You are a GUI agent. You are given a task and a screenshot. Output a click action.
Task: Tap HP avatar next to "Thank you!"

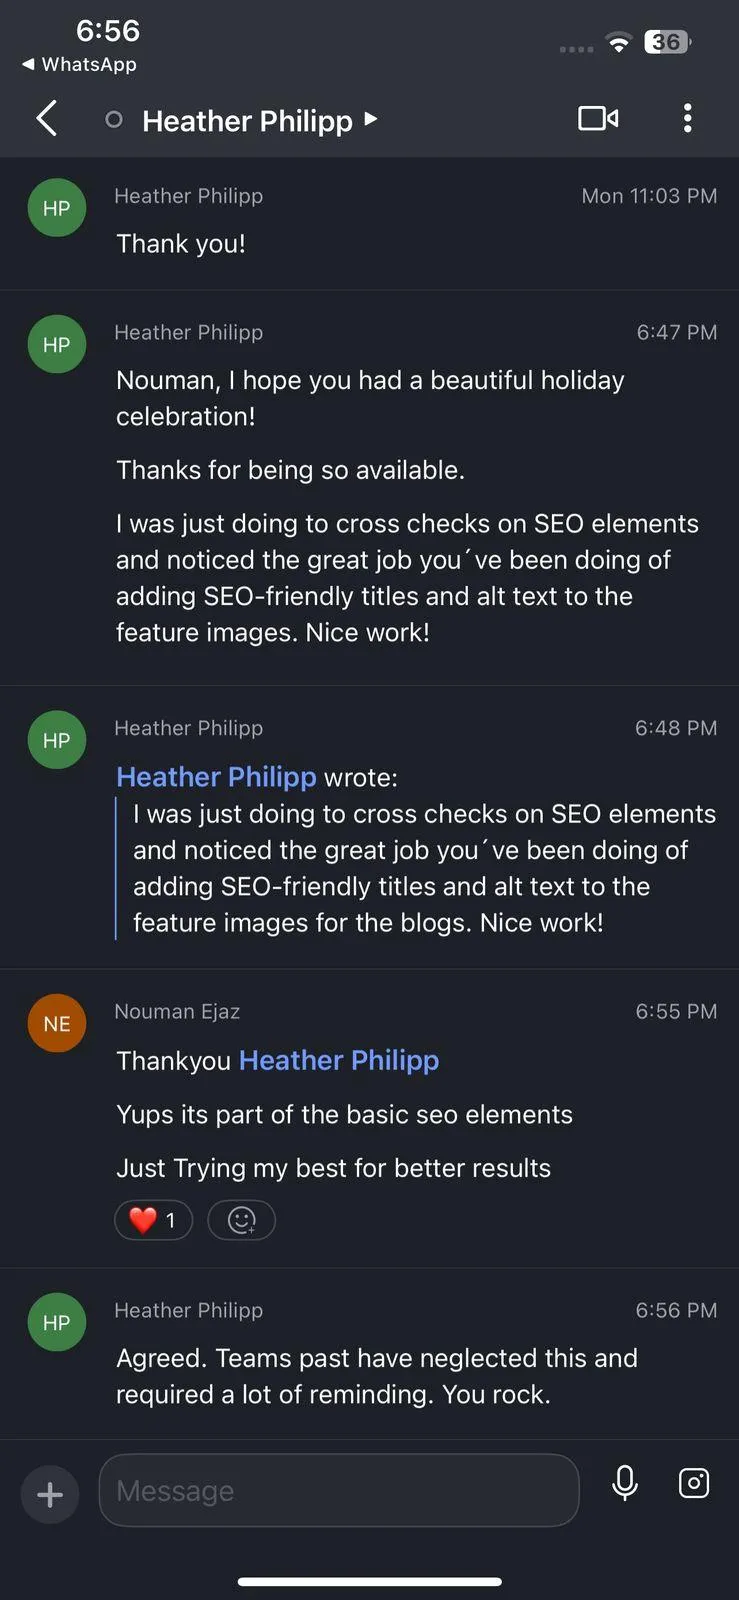[57, 208]
